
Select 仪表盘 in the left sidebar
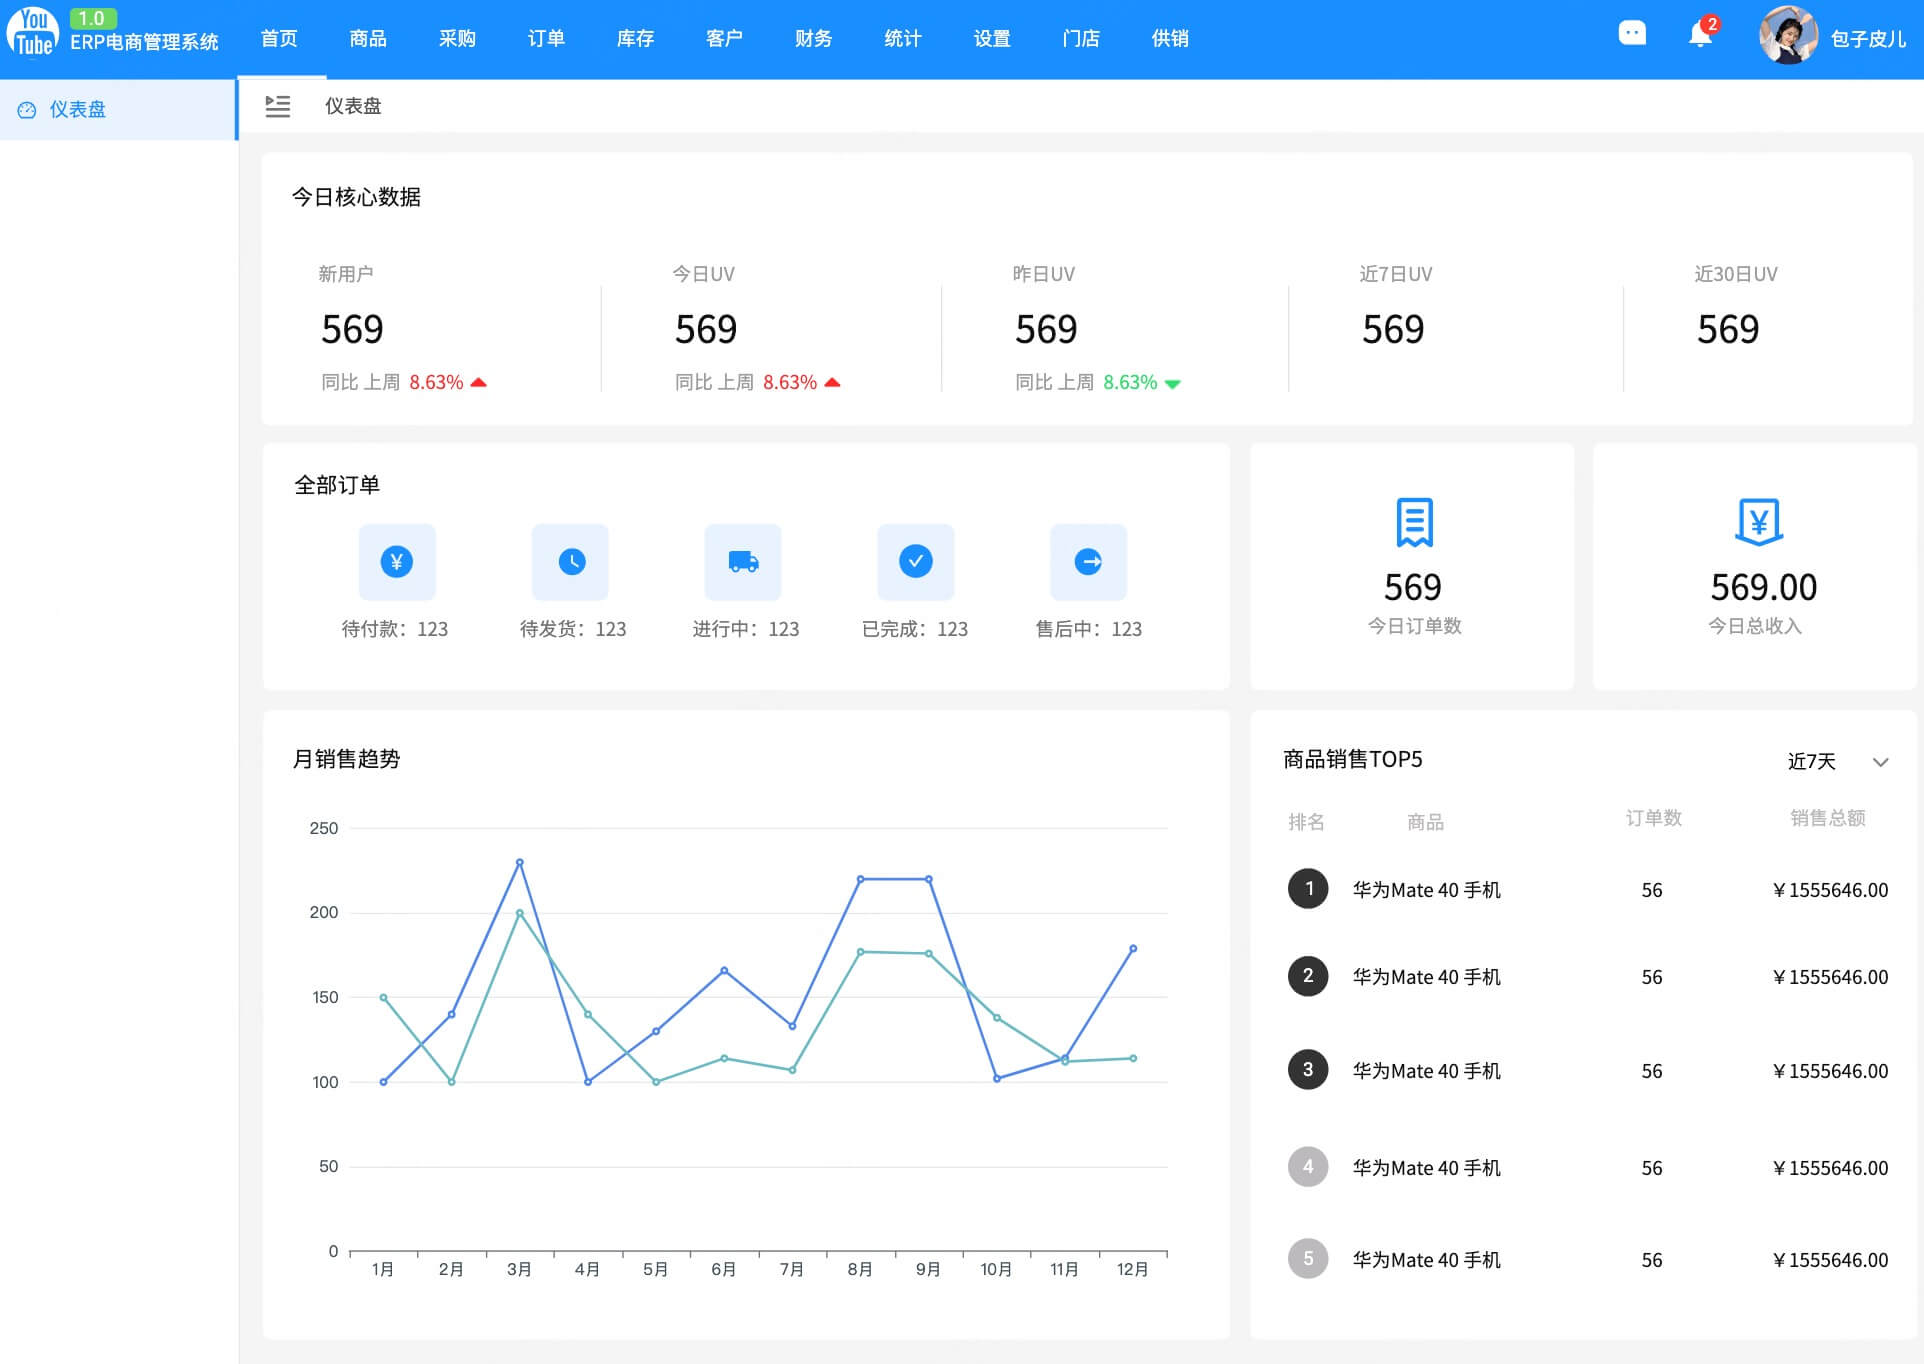click(78, 110)
